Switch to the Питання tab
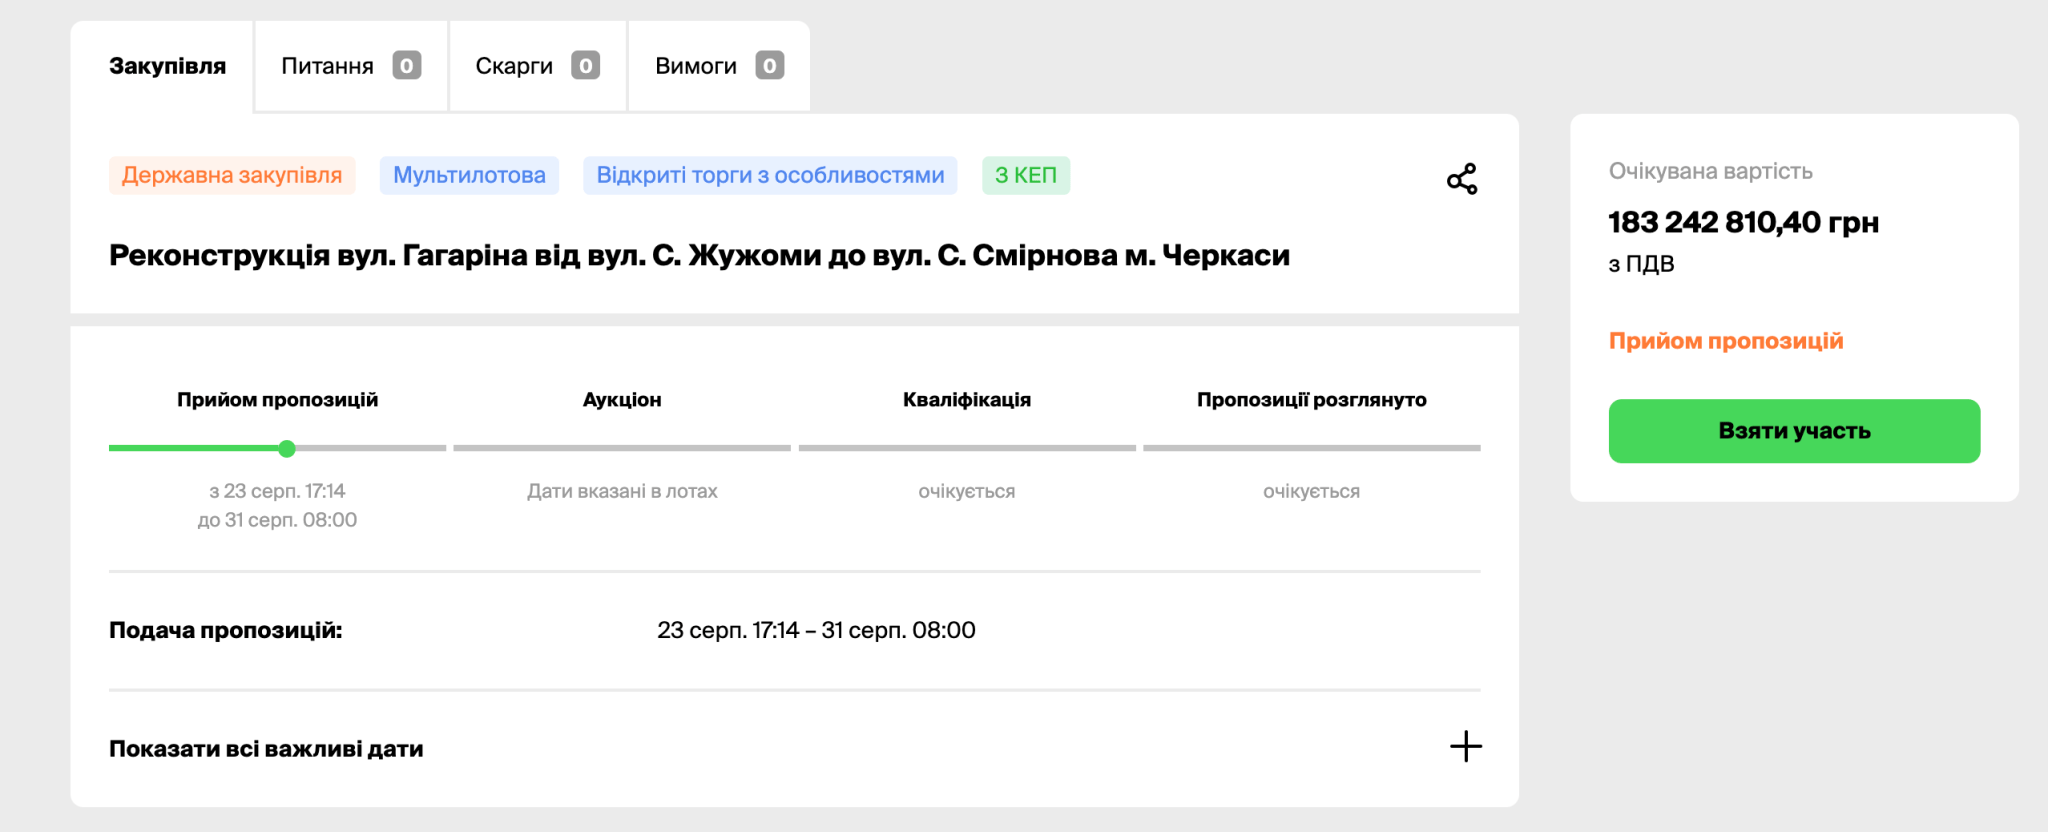This screenshot has width=2048, height=832. 351,66
